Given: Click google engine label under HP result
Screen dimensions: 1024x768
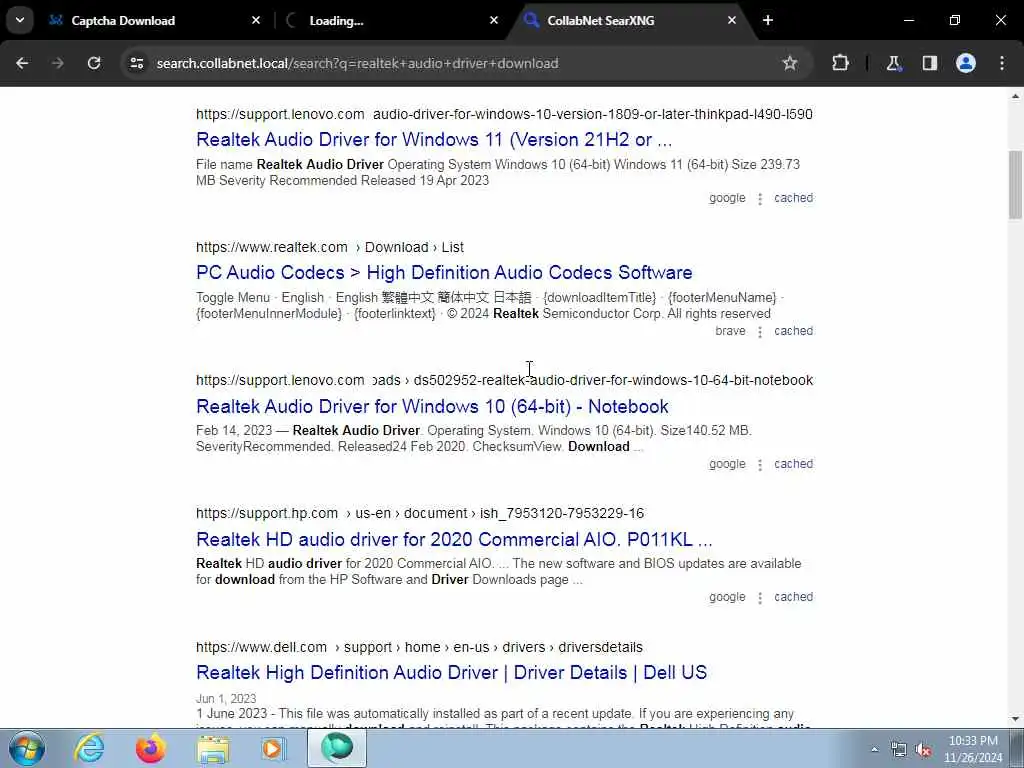Looking at the screenshot, I should click(727, 597).
